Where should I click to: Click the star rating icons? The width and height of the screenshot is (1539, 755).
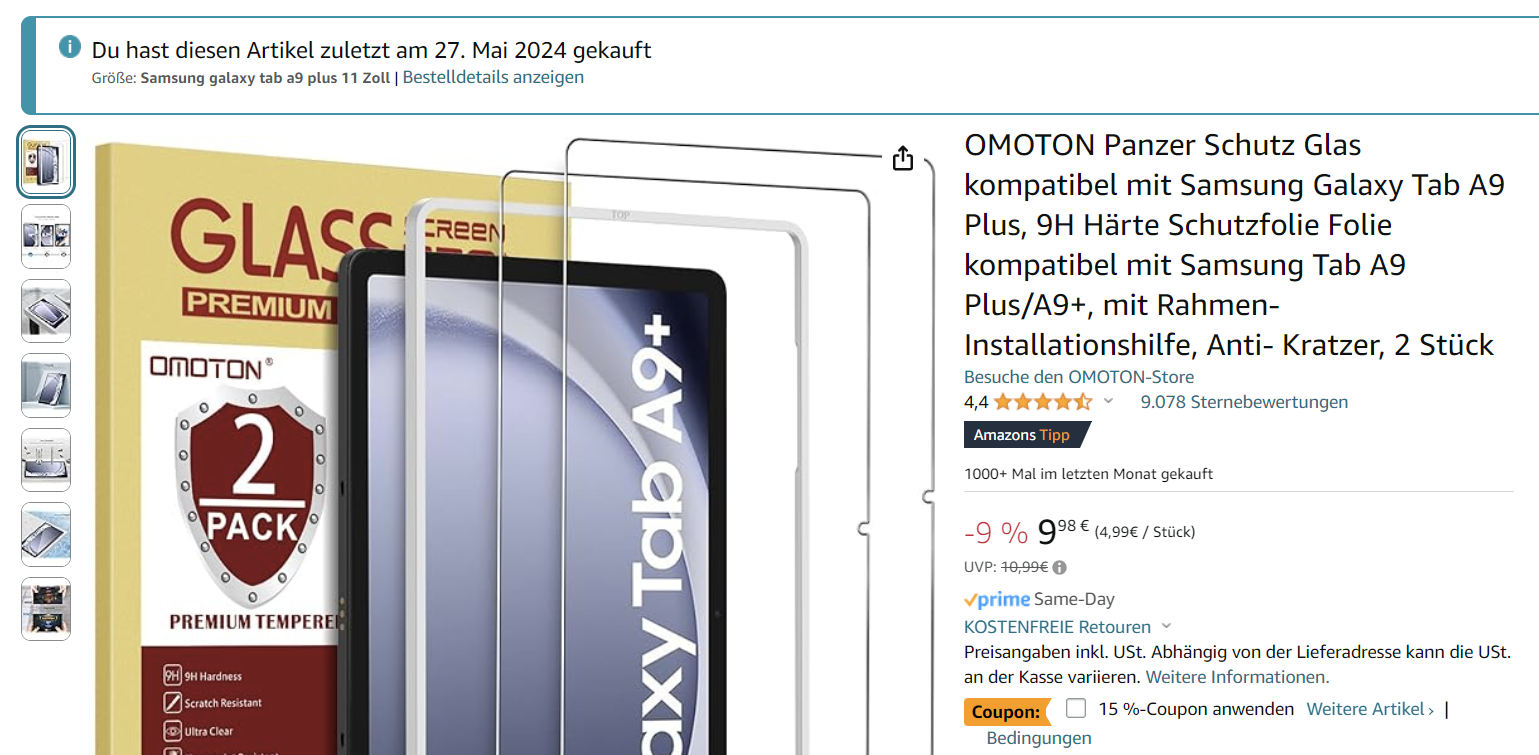(1043, 402)
